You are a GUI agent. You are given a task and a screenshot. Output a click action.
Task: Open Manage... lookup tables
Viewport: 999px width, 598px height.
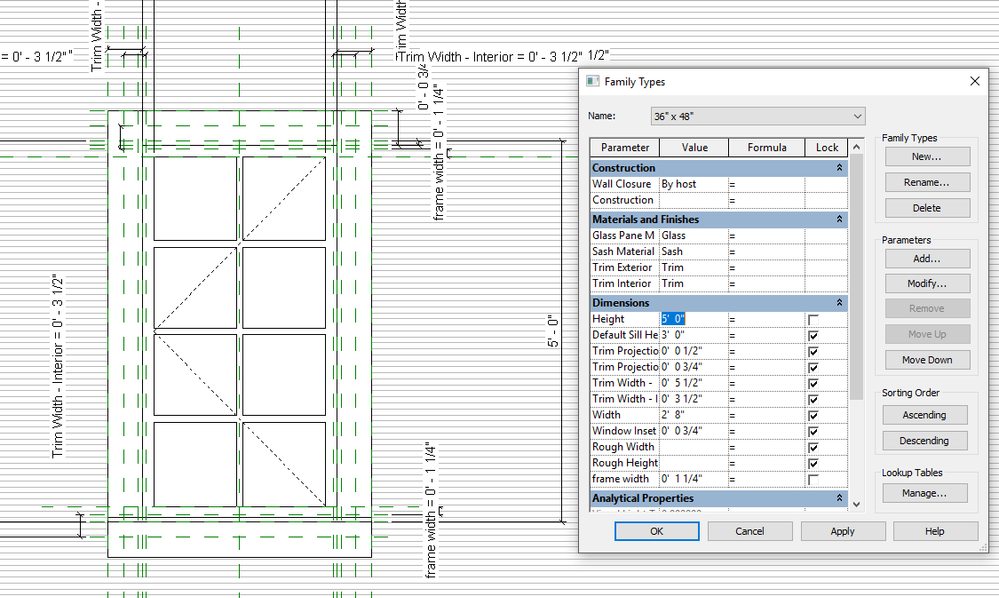[x=924, y=493]
